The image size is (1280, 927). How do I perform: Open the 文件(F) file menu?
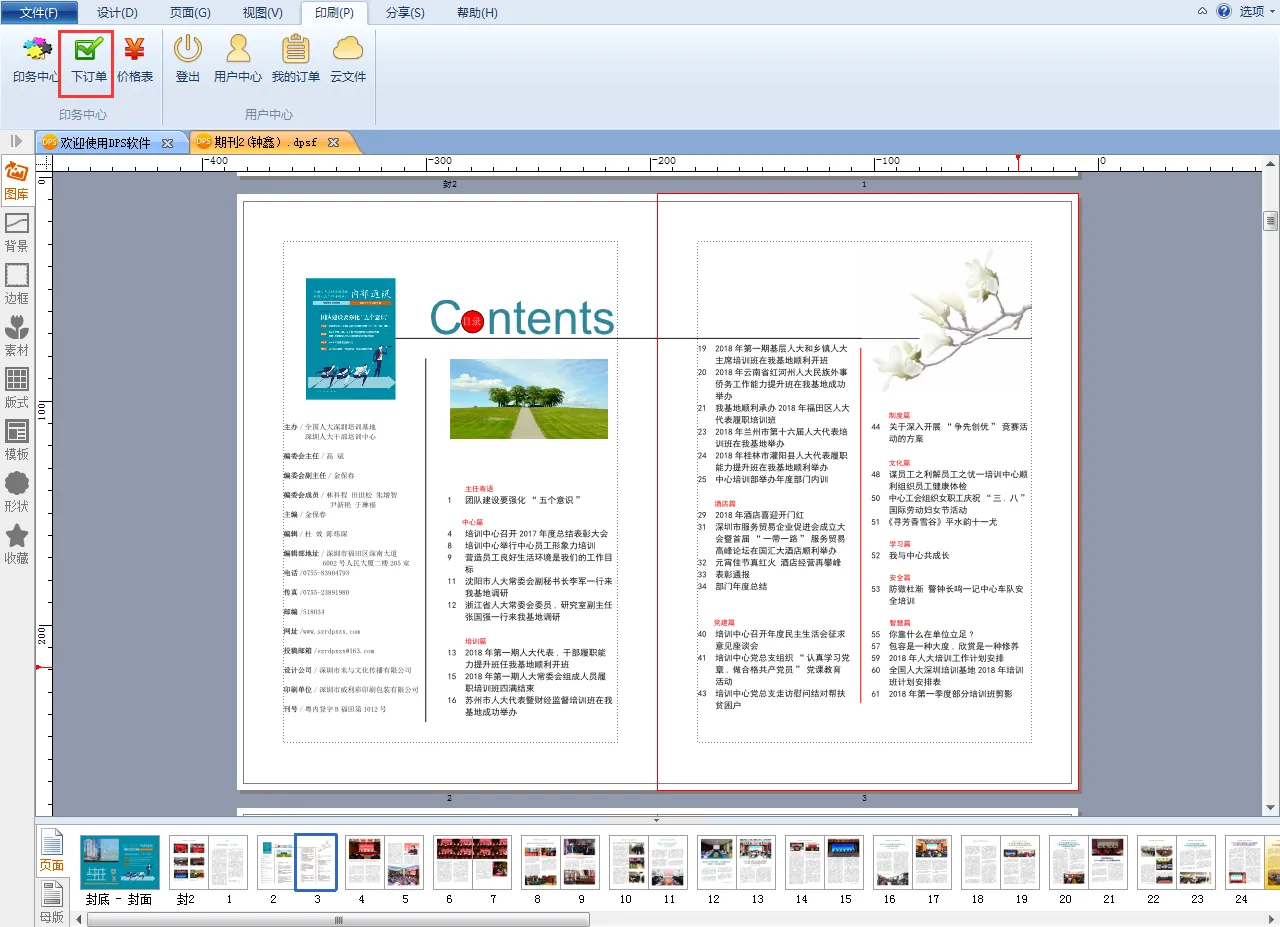pos(39,12)
